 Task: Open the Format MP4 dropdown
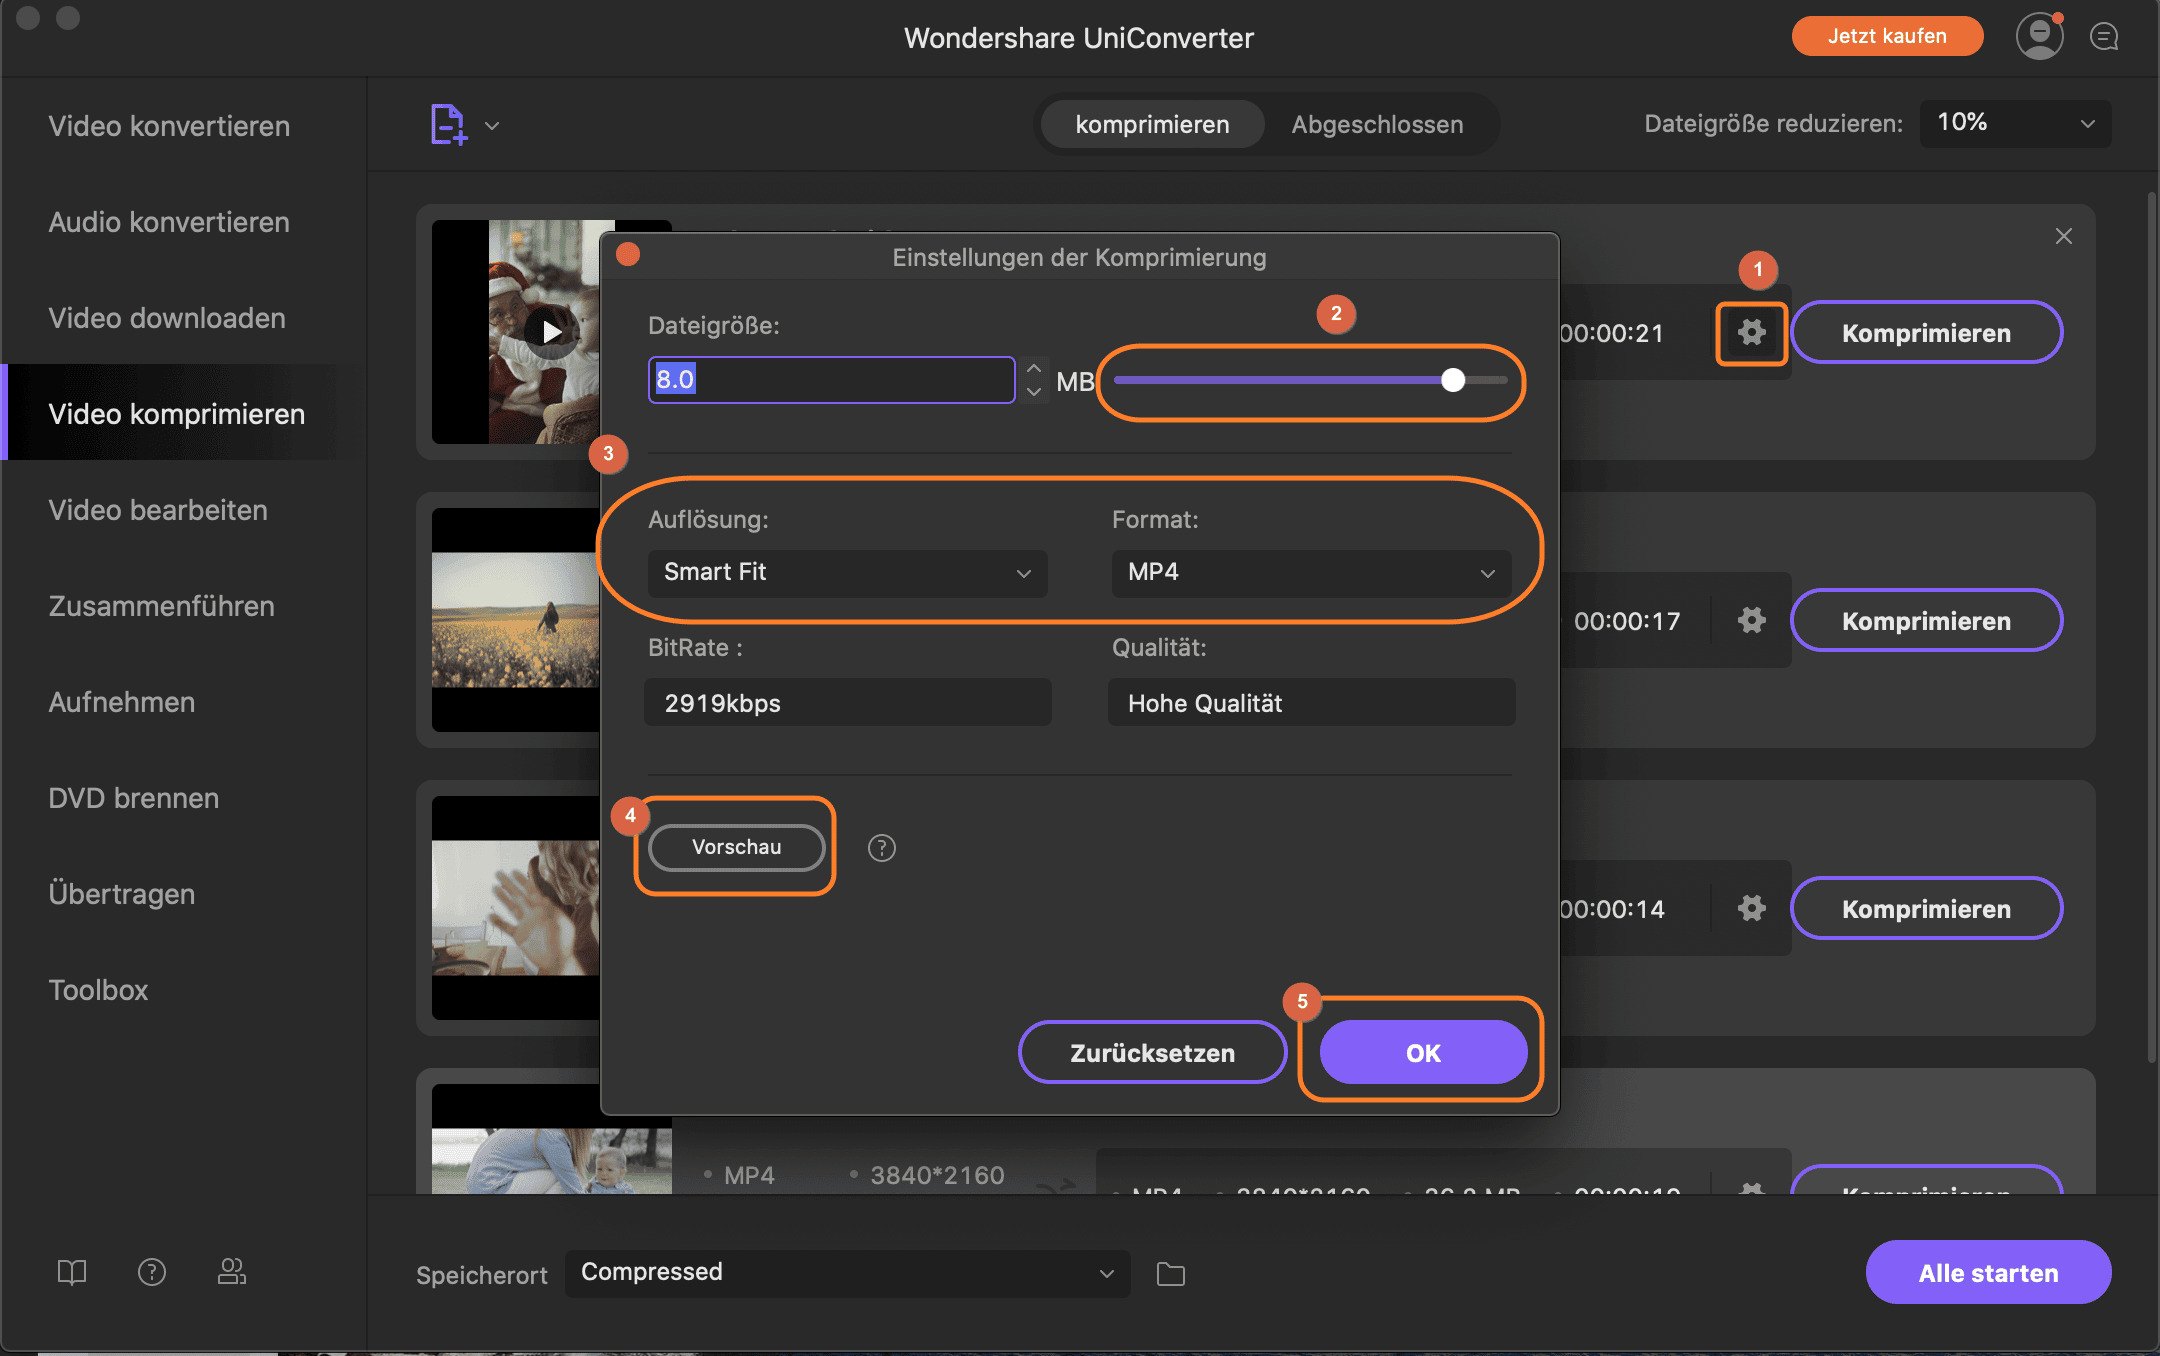click(x=1311, y=573)
